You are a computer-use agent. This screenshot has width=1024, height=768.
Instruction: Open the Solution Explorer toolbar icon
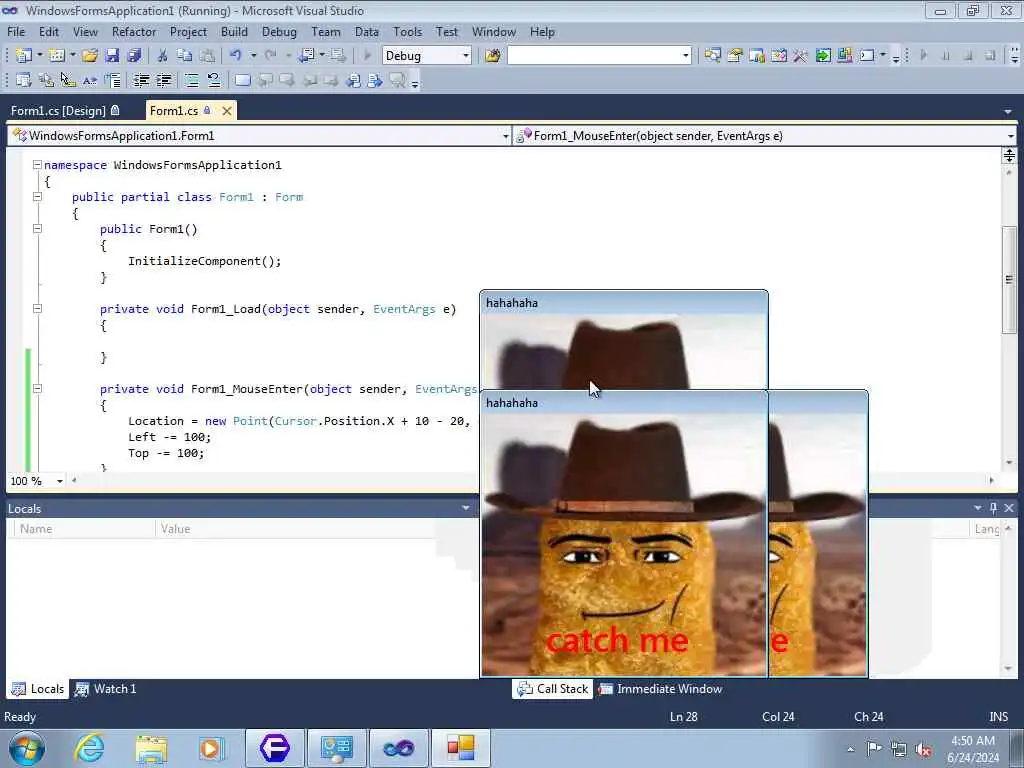[x=712, y=56]
